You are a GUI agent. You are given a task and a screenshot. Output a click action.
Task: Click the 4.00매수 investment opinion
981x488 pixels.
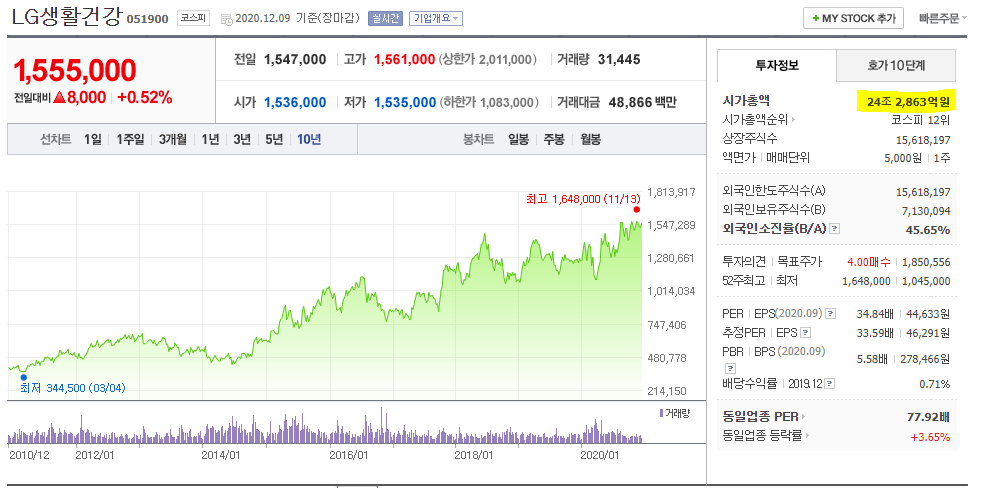pyautogui.click(x=869, y=262)
